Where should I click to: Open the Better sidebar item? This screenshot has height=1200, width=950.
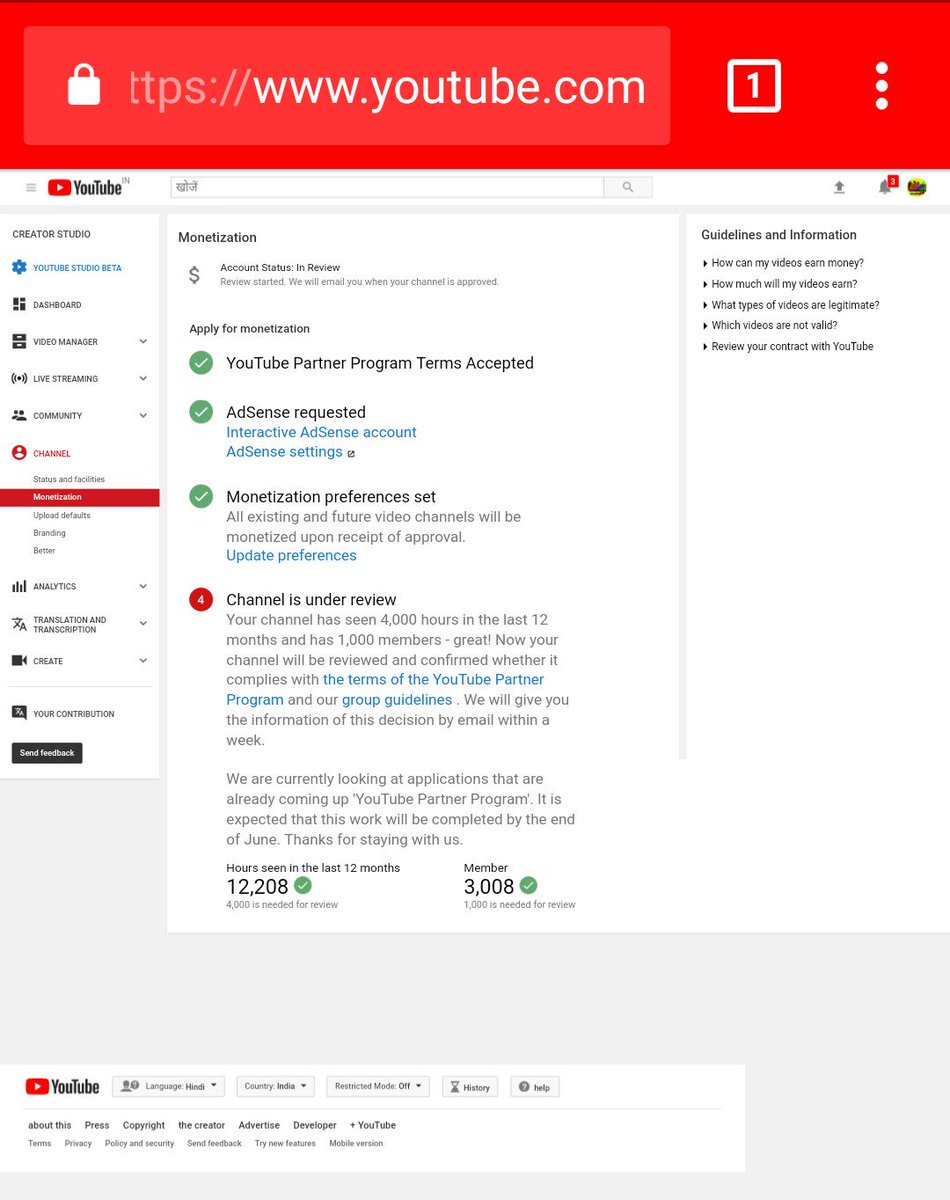(x=44, y=551)
